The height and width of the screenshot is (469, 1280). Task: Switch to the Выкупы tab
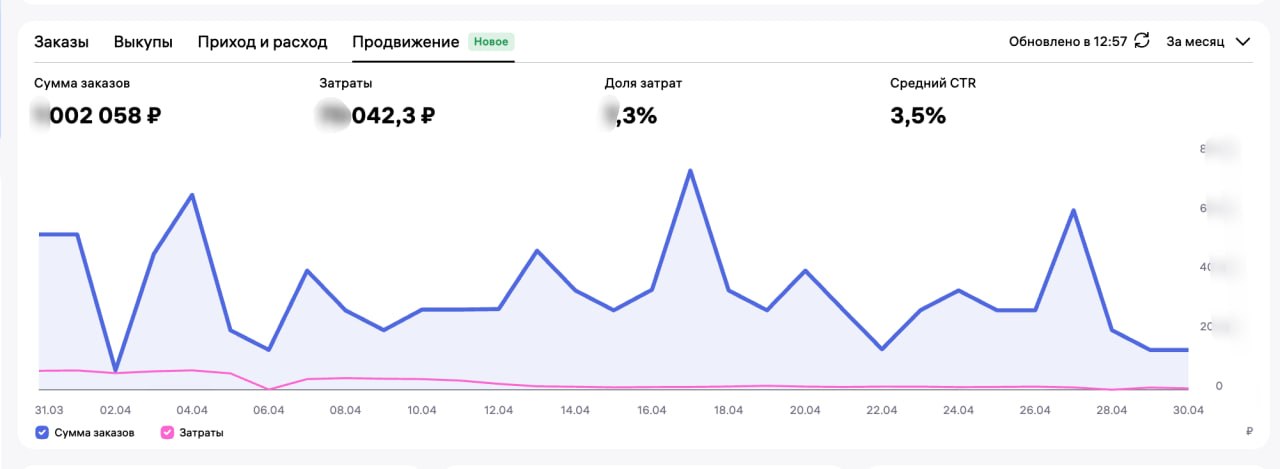point(143,42)
